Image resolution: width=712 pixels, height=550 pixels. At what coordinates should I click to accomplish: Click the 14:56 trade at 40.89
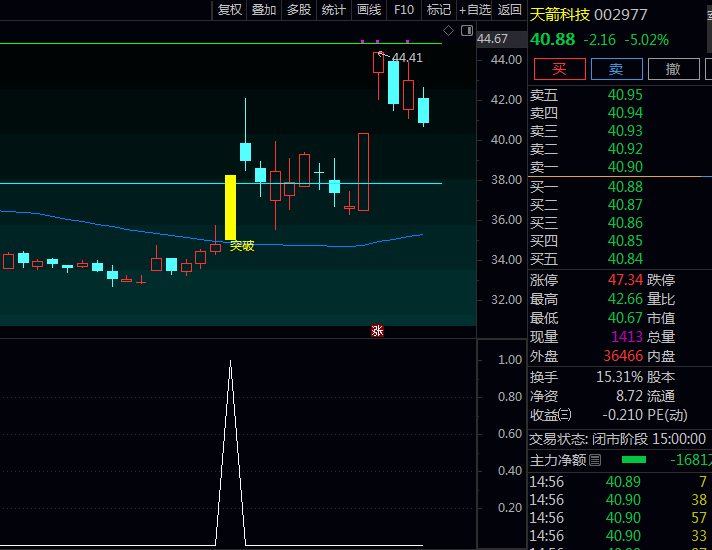[618, 481]
